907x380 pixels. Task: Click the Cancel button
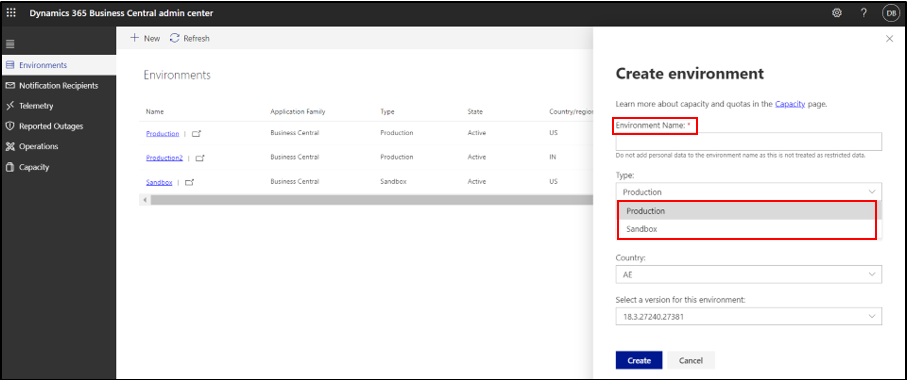click(x=691, y=360)
